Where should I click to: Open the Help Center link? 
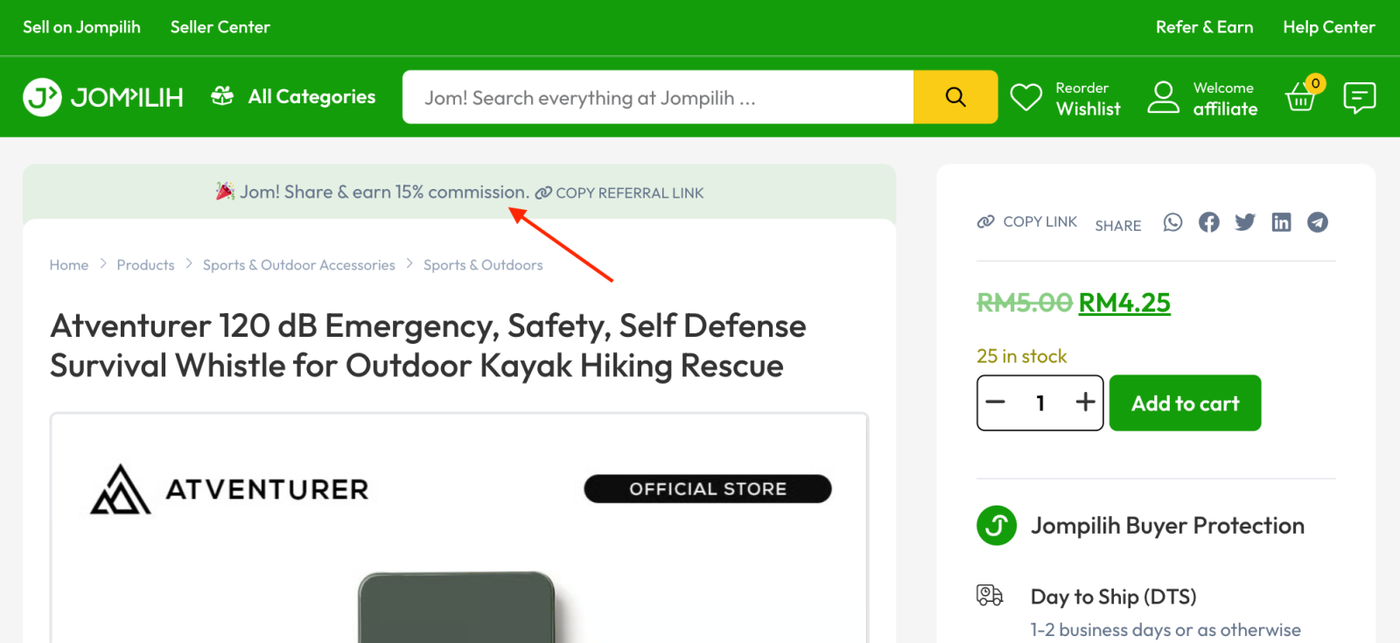coord(1329,27)
